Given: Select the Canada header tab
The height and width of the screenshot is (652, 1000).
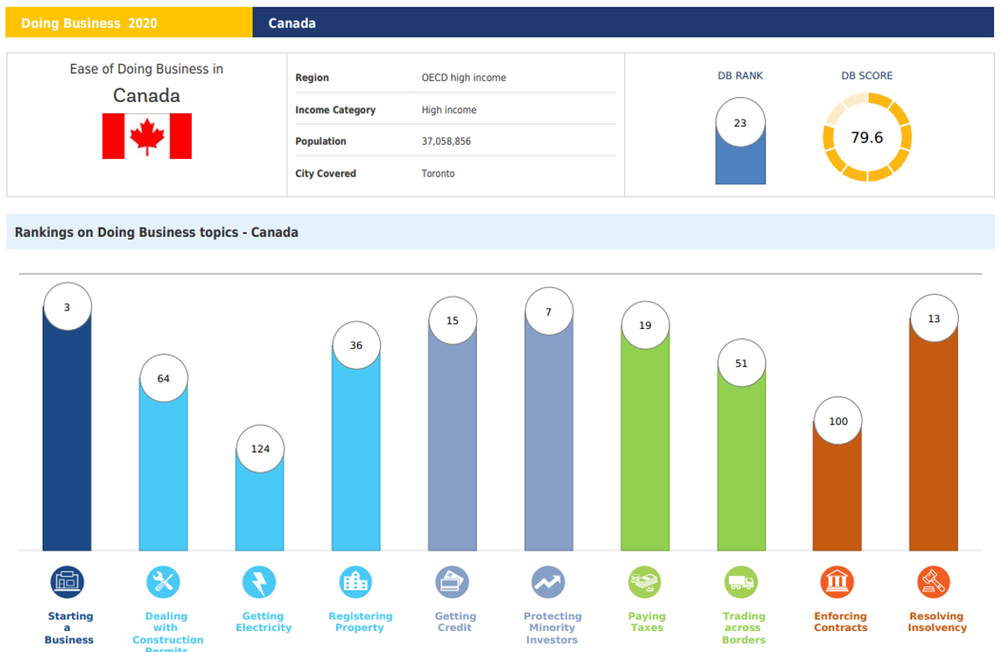Looking at the screenshot, I should click(x=292, y=23).
